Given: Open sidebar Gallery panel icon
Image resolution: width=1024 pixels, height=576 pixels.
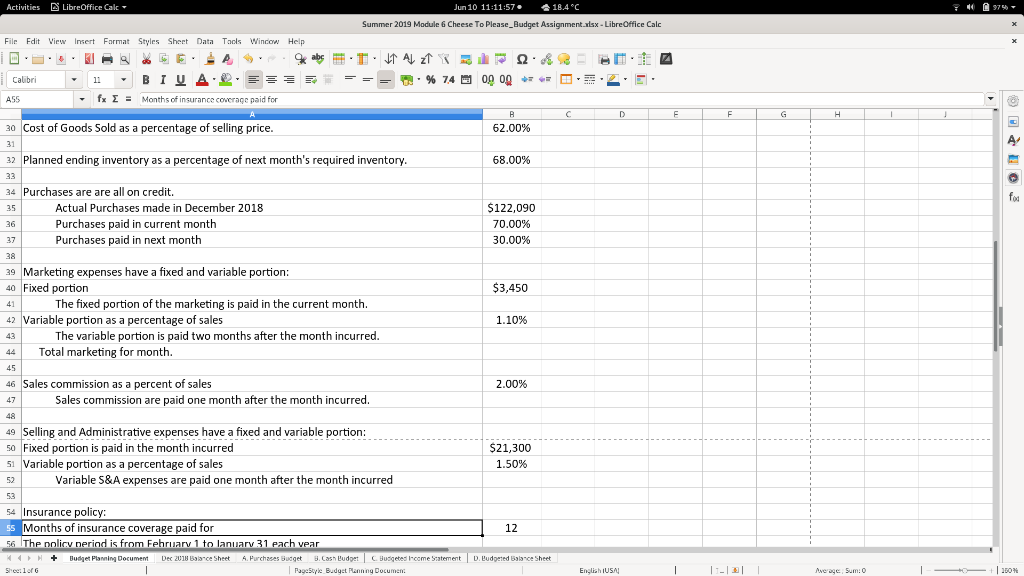Looking at the screenshot, I should click(x=1013, y=159).
